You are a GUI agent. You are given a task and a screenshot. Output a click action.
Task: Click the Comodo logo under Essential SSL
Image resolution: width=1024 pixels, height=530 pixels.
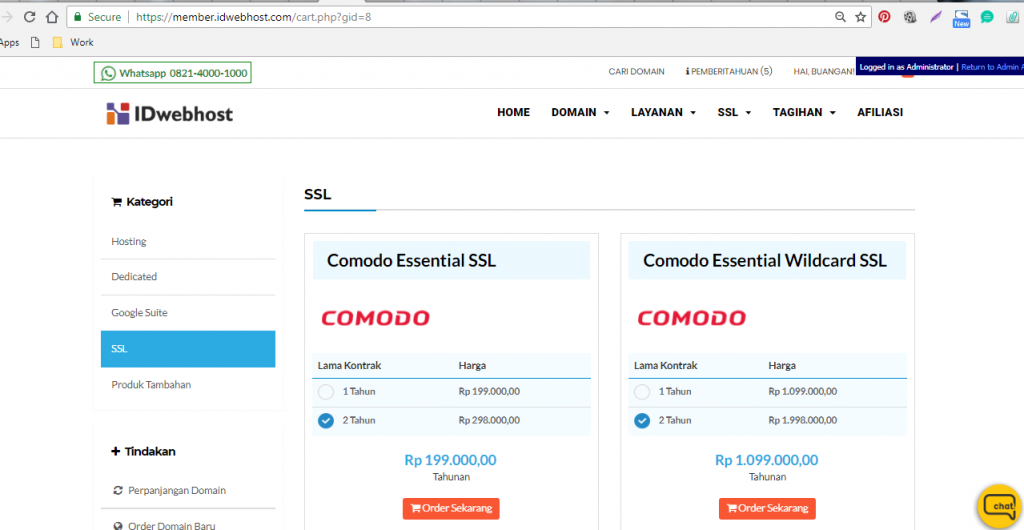pyautogui.click(x=376, y=318)
